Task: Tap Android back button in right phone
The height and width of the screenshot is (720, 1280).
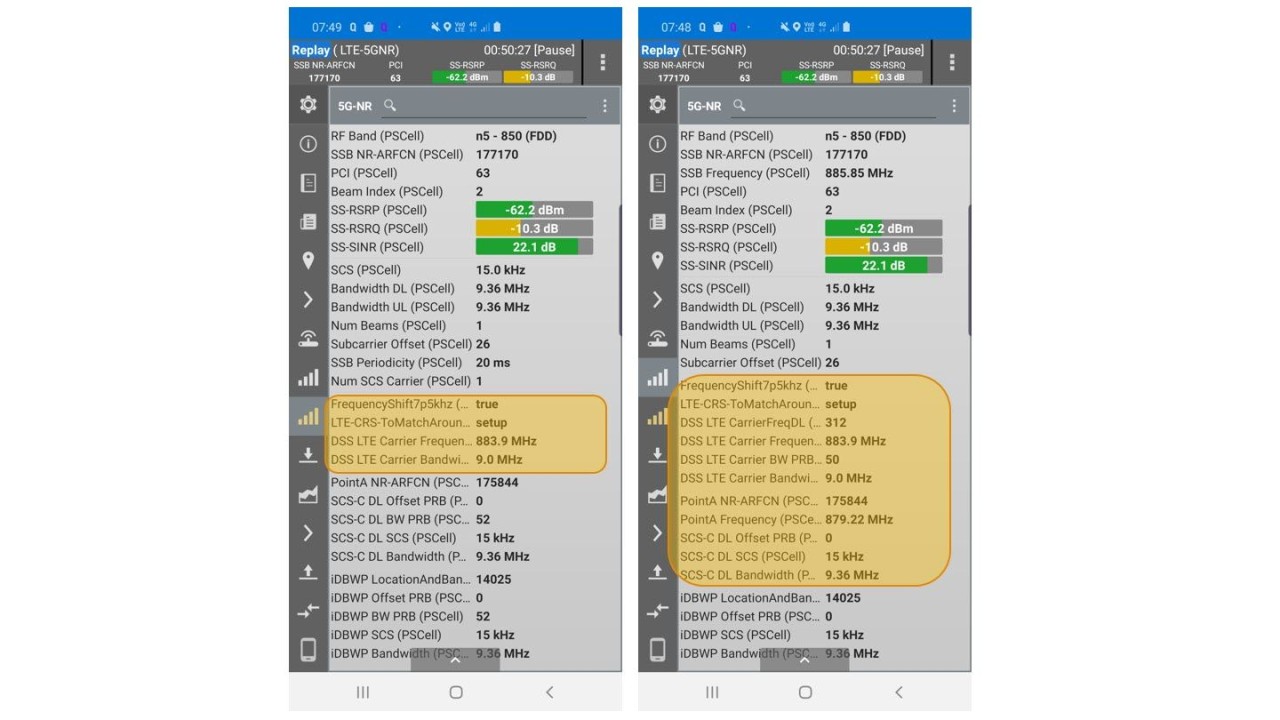Action: (898, 692)
